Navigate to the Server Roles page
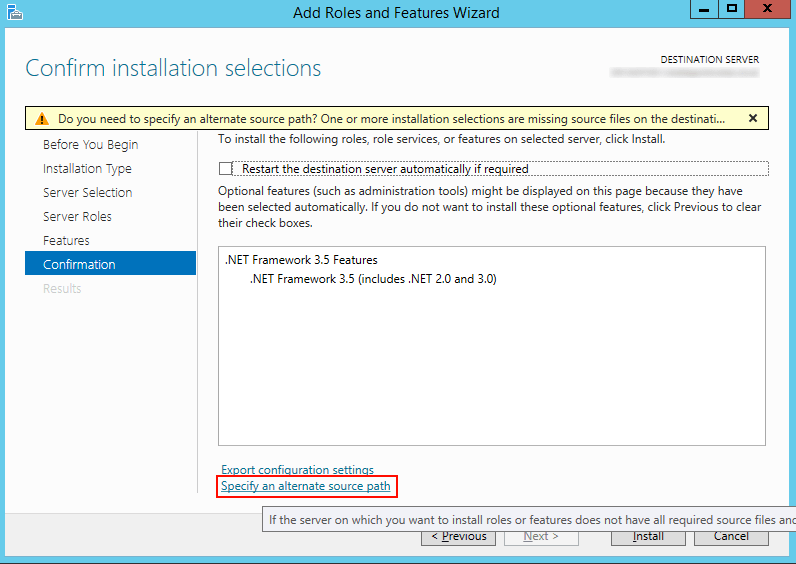The image size is (796, 564). (77, 217)
